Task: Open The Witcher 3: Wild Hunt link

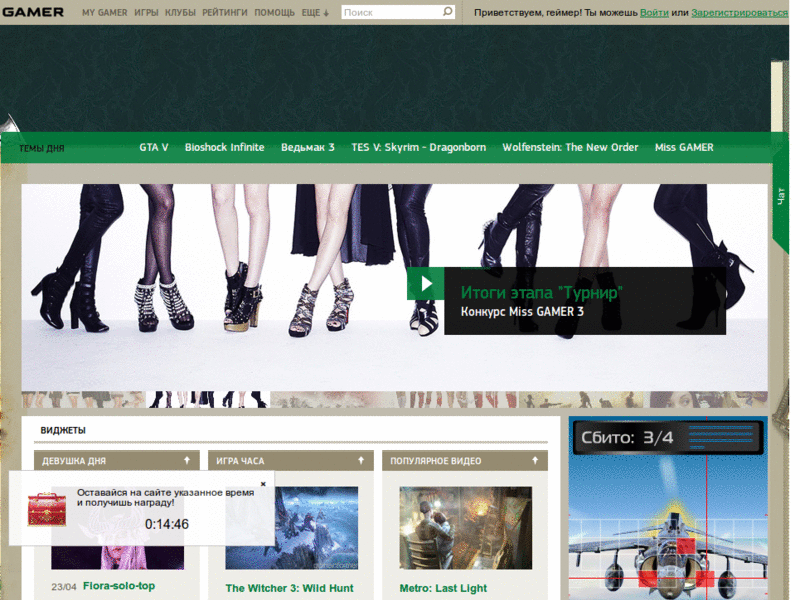Action: (x=289, y=588)
